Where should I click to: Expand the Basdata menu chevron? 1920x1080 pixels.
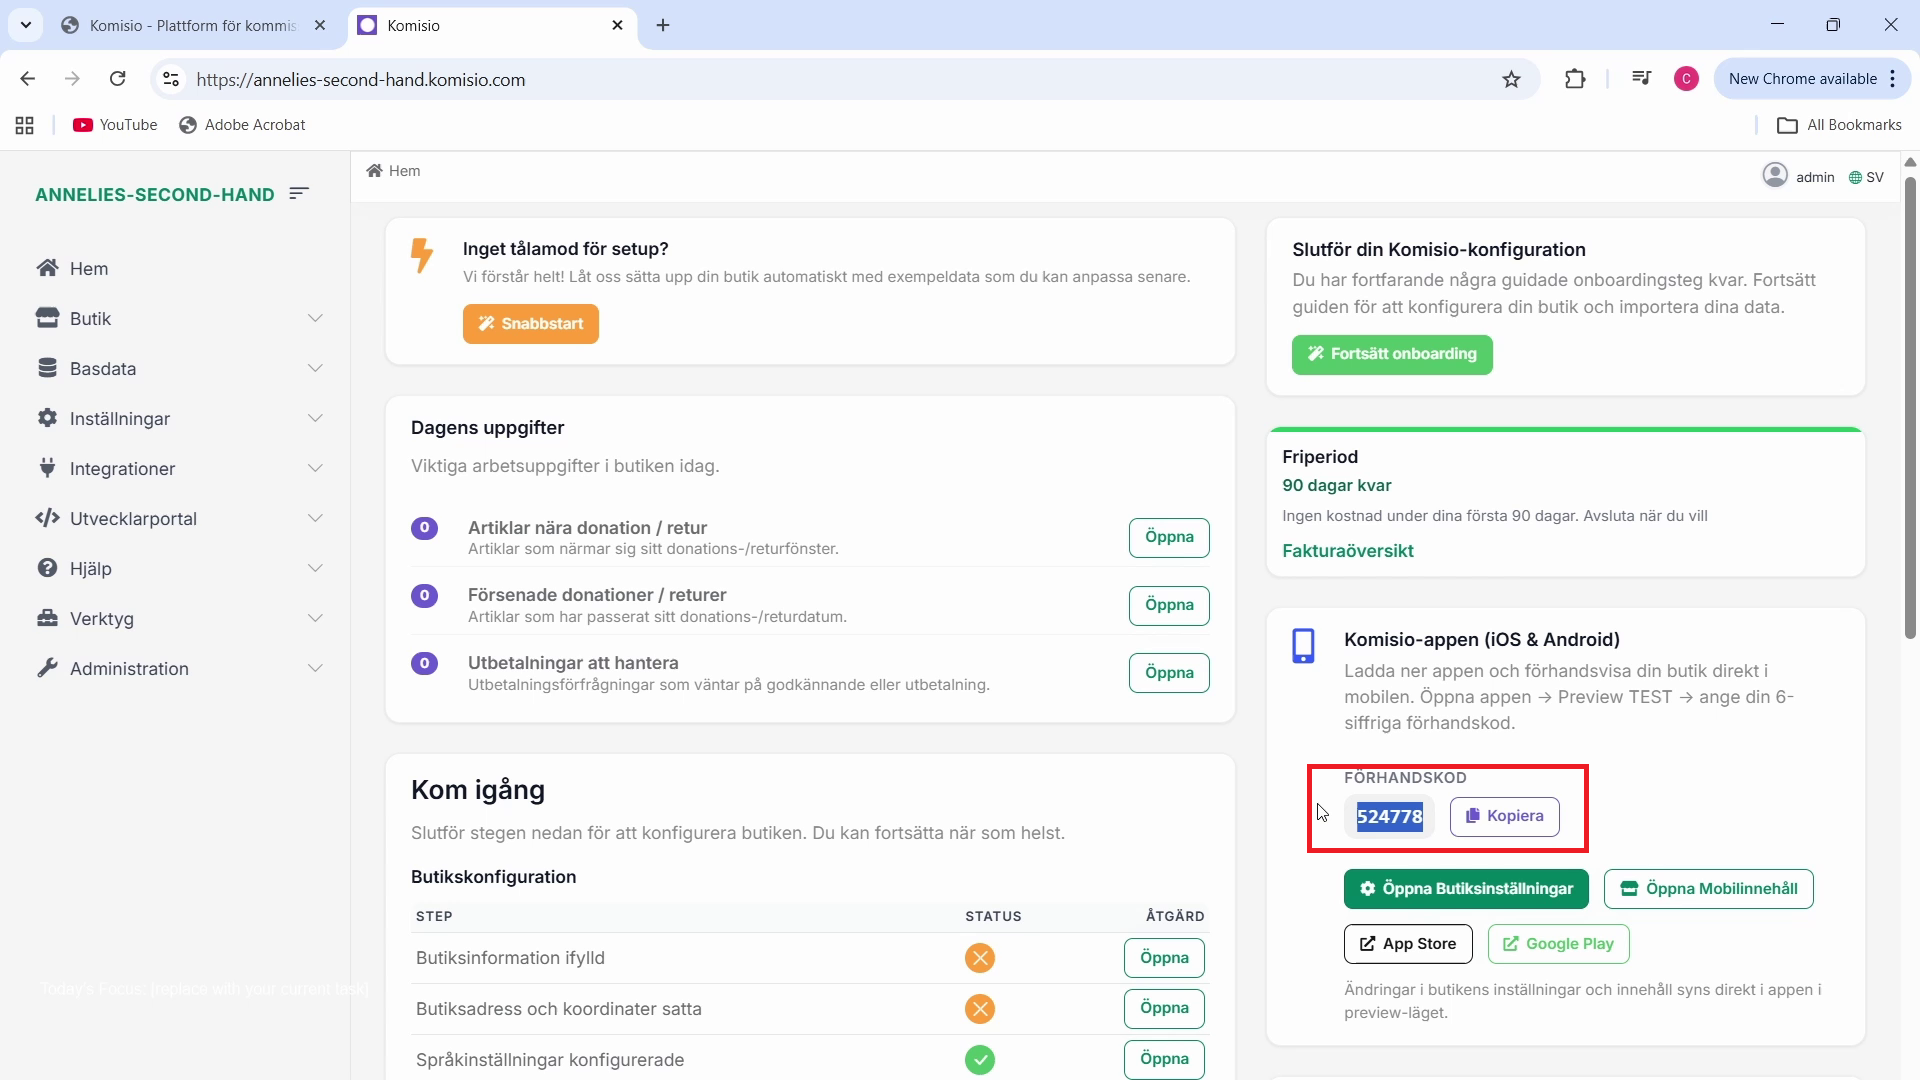pyautogui.click(x=315, y=369)
